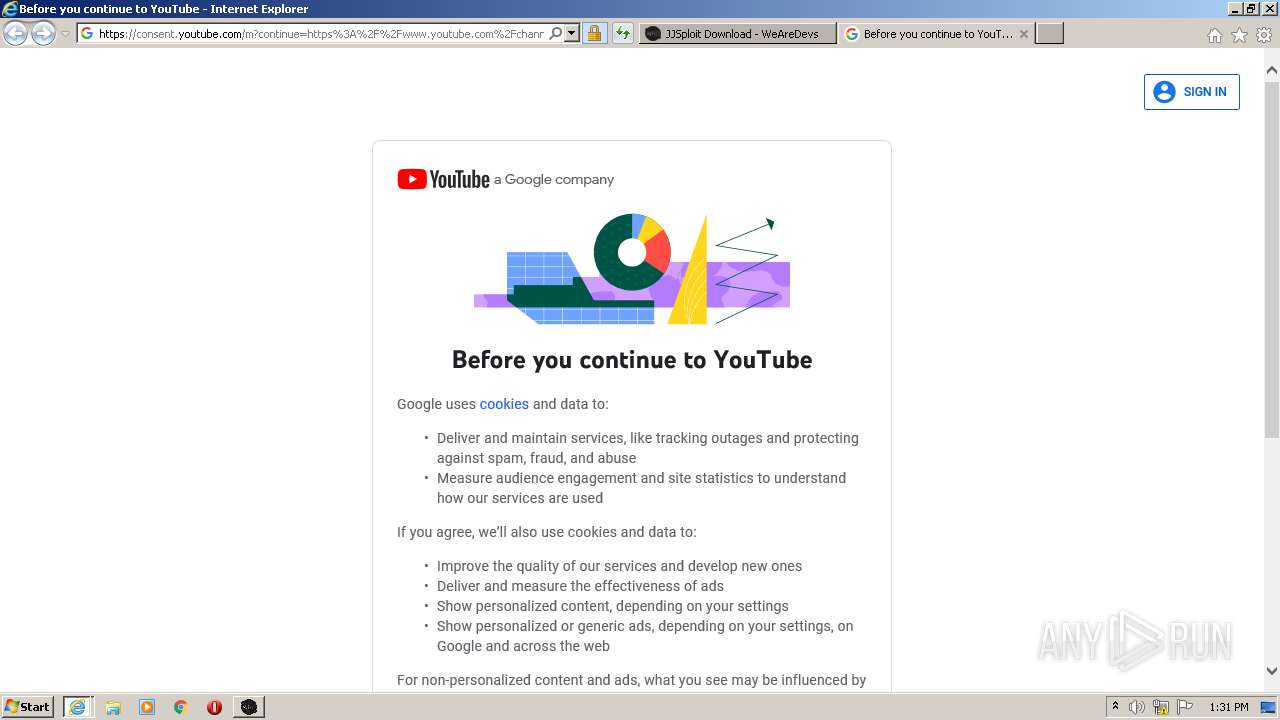This screenshot has height=720, width=1280.
Task: Click the 'a Google company' text
Action: coord(554,180)
